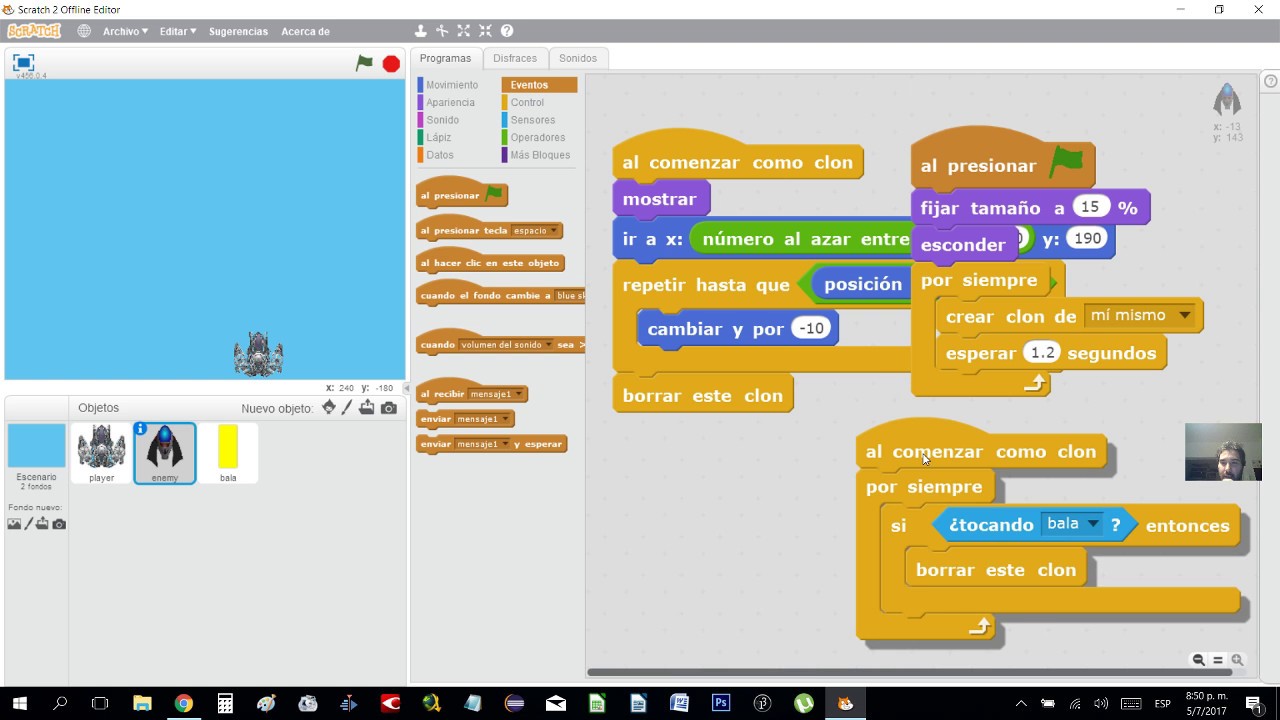Open Photoshop from the Windows taskbar

pos(721,703)
